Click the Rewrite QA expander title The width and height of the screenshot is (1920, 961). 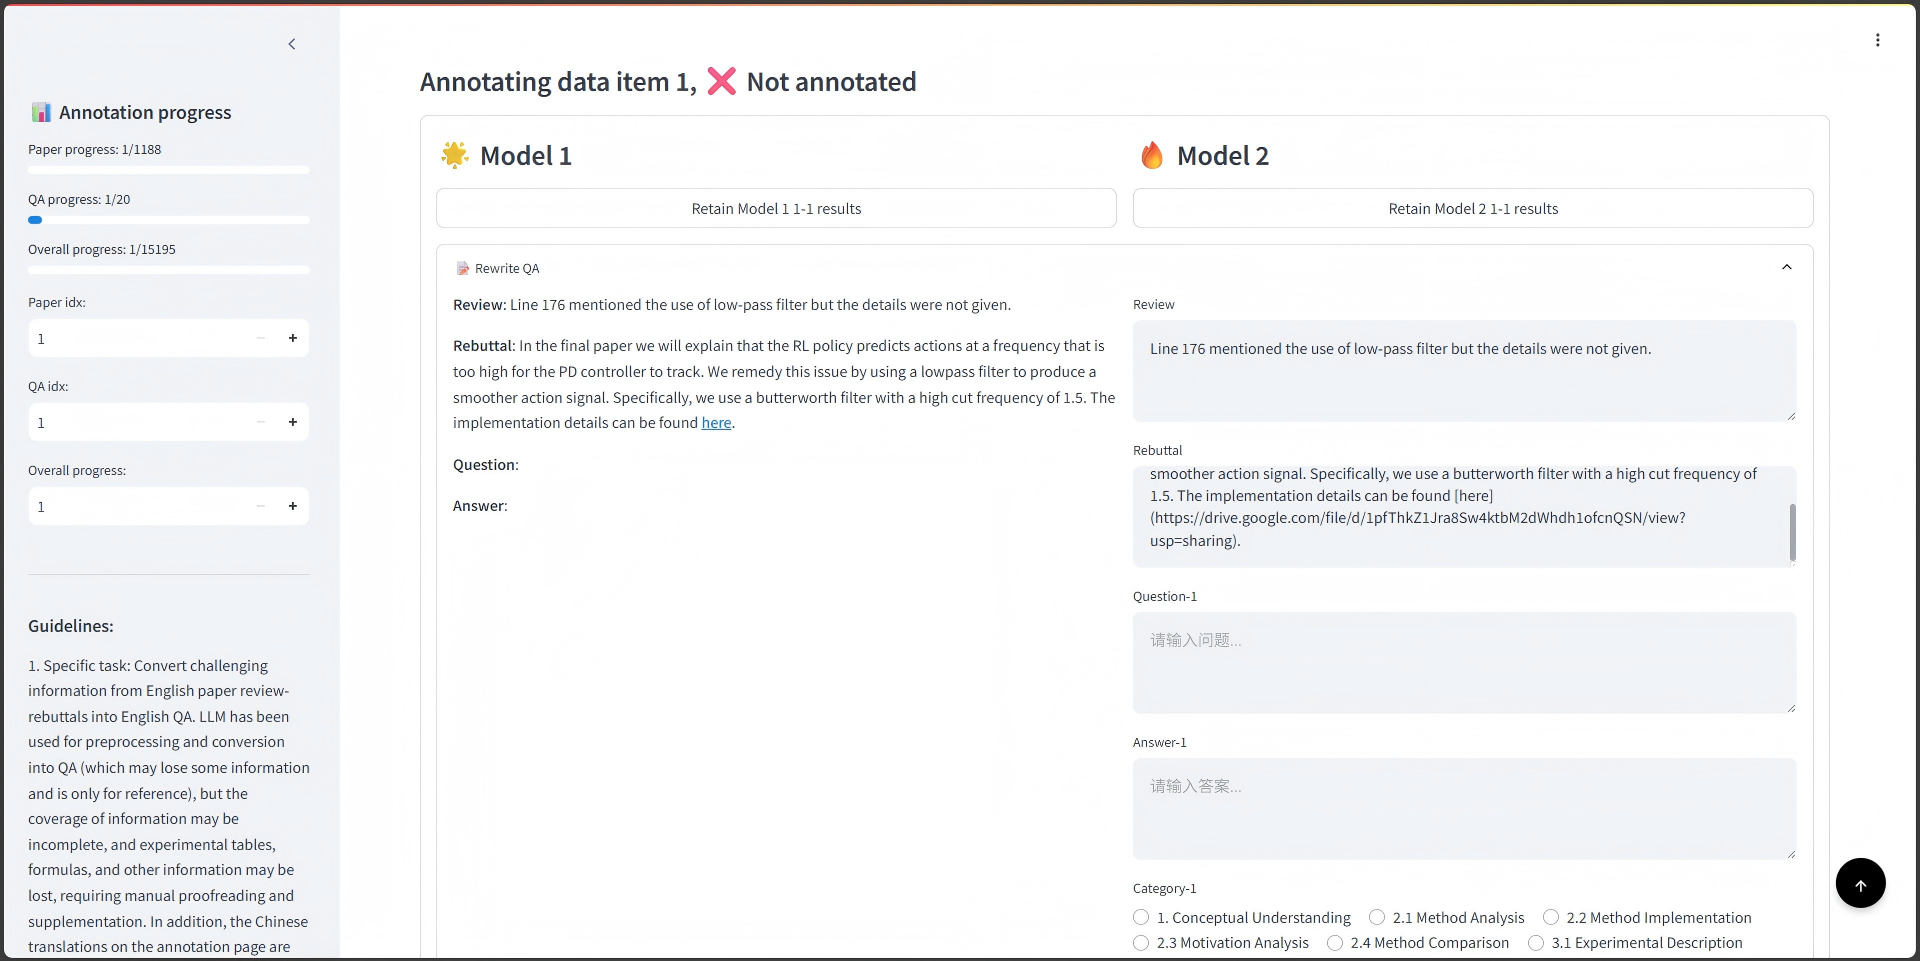[507, 268]
